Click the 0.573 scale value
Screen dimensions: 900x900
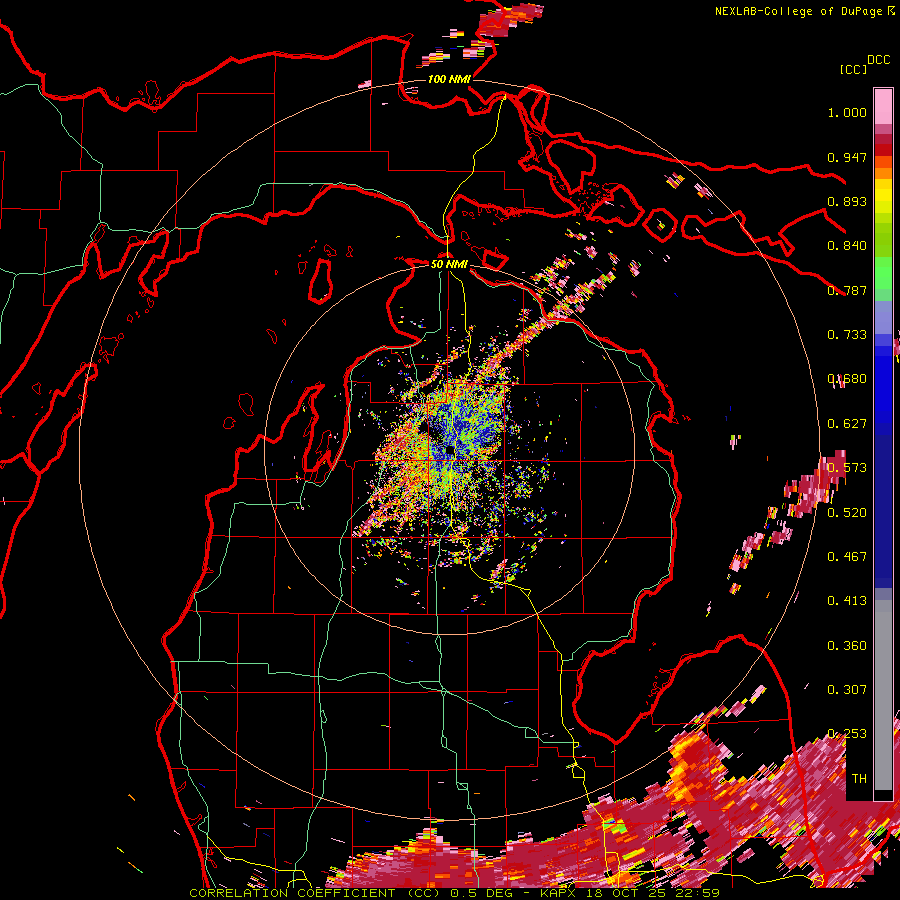(847, 468)
